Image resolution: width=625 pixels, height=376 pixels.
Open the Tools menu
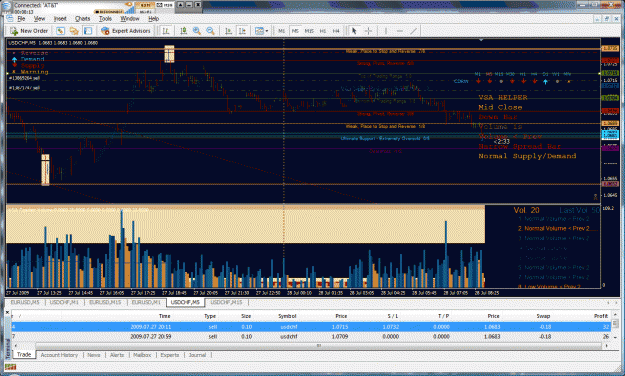(105, 18)
